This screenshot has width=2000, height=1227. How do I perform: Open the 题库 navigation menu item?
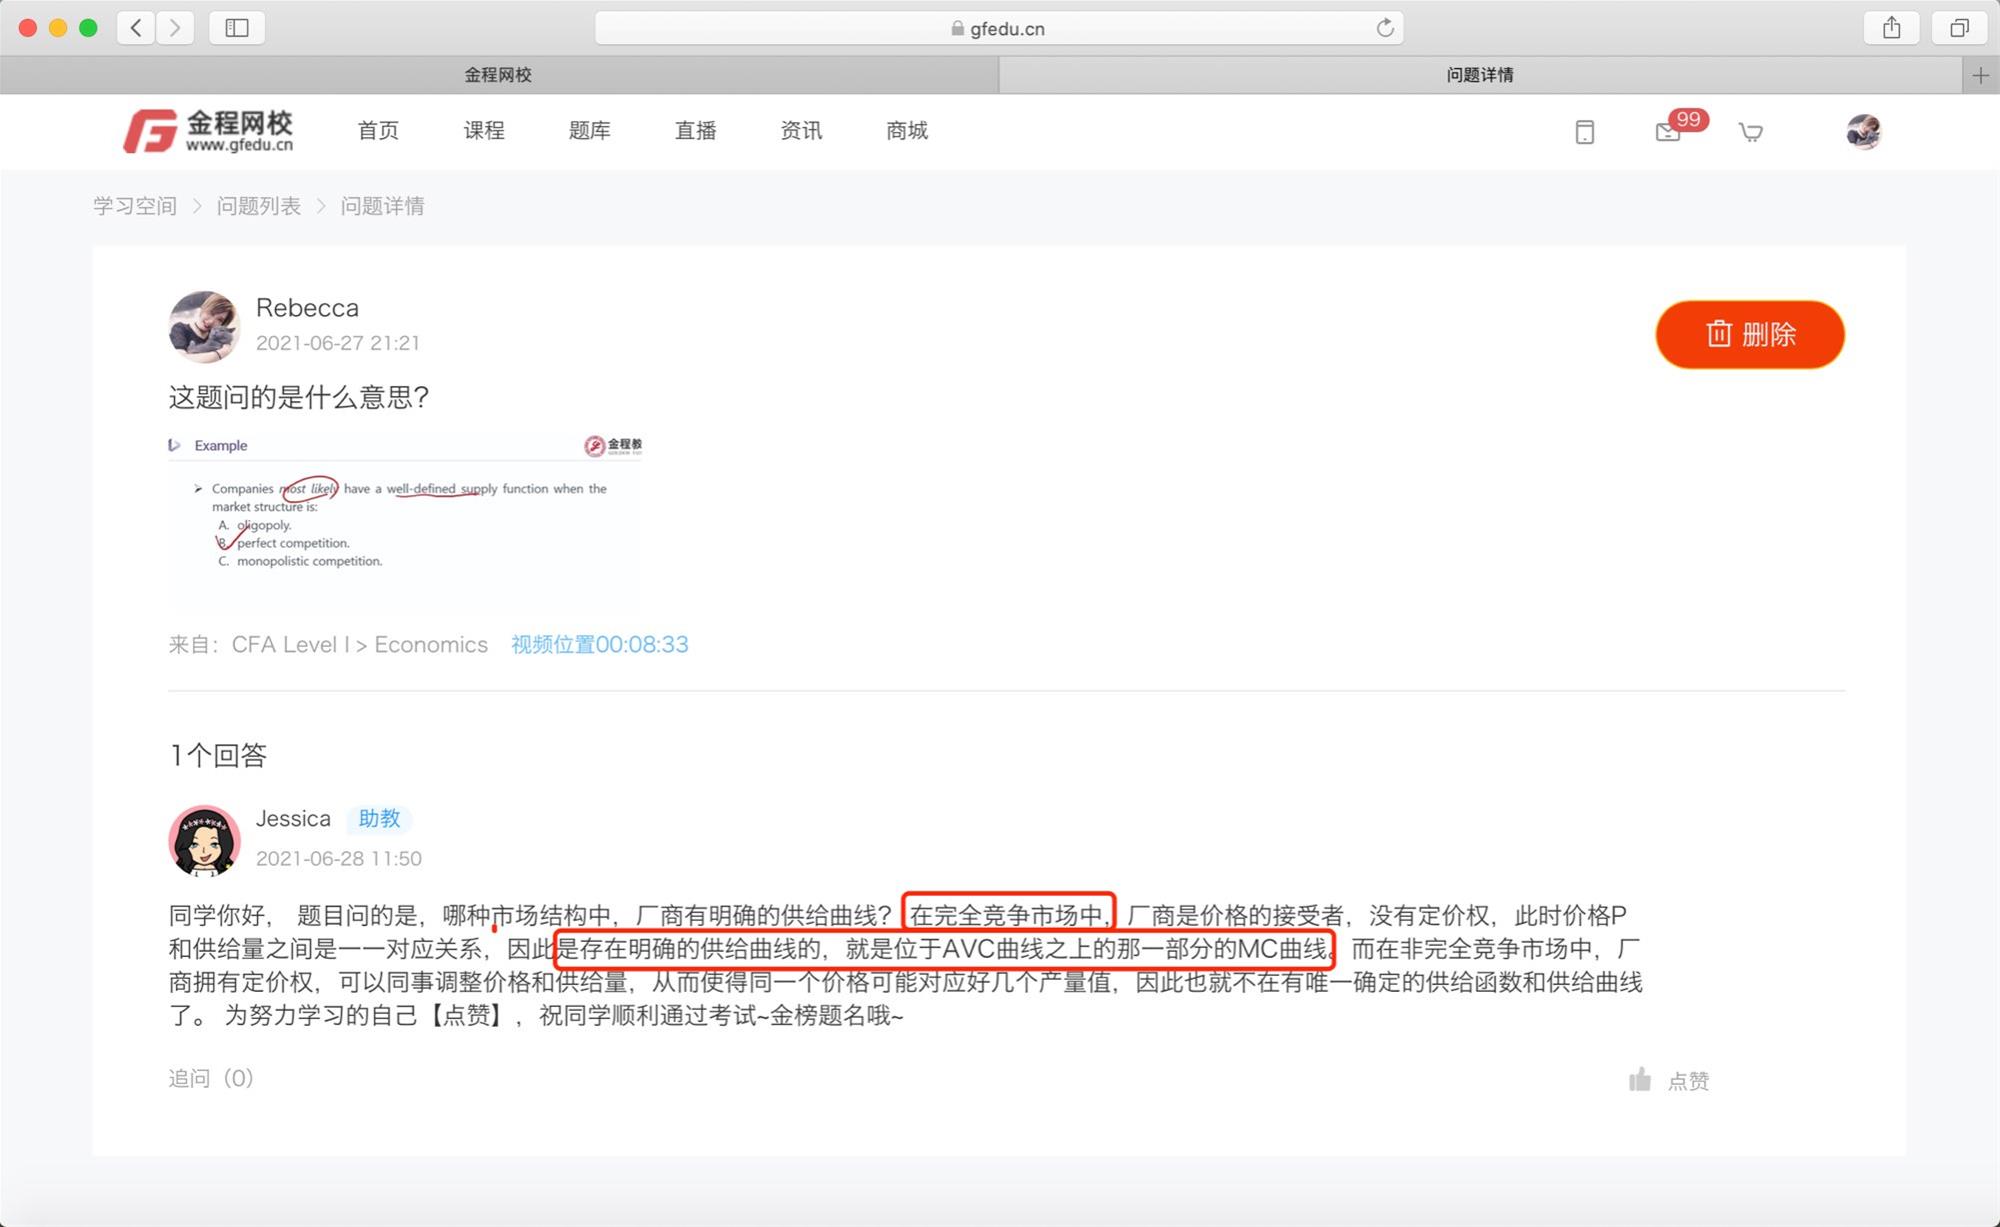[589, 131]
